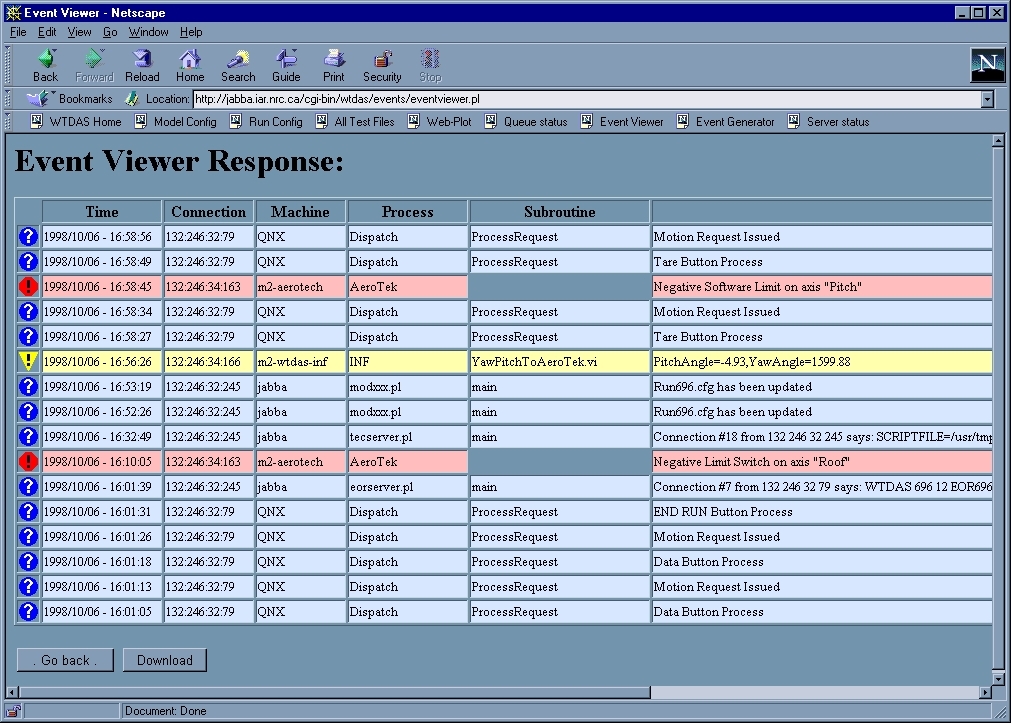Click the info icon on tecserver.pl row
The image size is (1011, 723).
[x=28, y=437]
